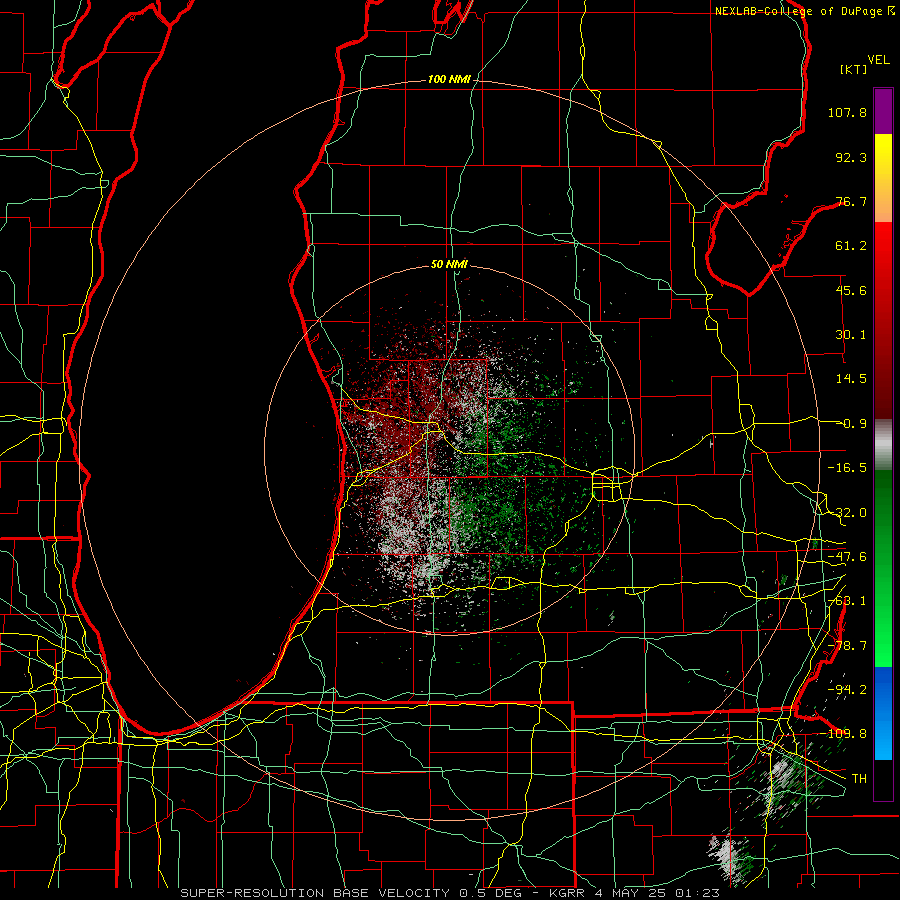The height and width of the screenshot is (900, 900).
Task: Select the -78.7 scale value
Action: coord(847,646)
